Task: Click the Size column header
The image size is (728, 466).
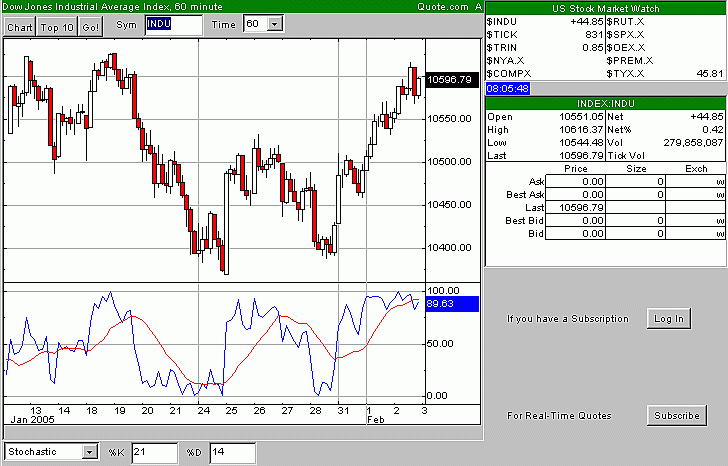Action: [636, 169]
